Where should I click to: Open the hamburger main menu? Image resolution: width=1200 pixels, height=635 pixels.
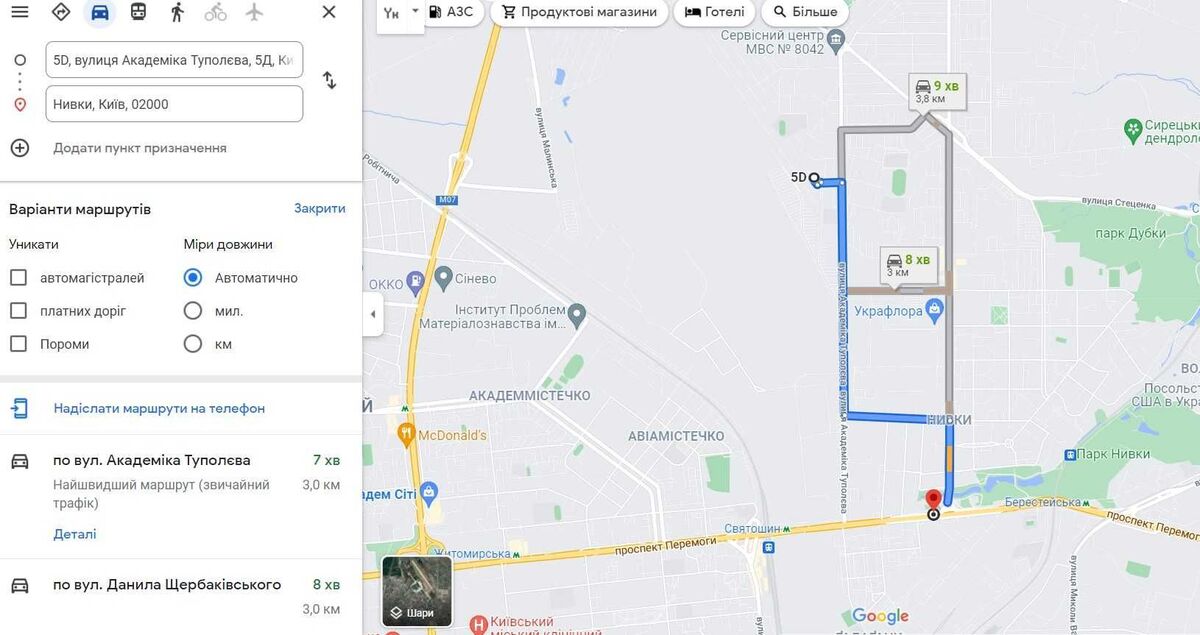point(19,12)
